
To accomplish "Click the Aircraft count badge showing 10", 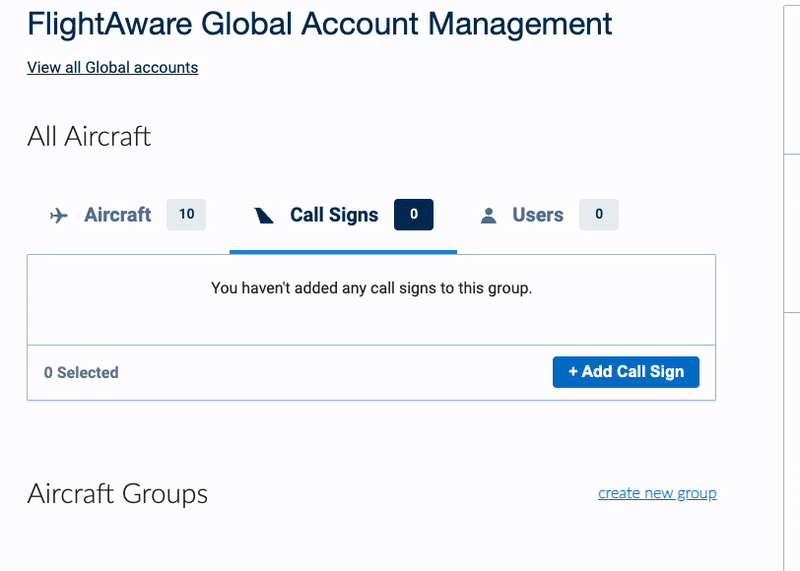I will coord(186,214).
